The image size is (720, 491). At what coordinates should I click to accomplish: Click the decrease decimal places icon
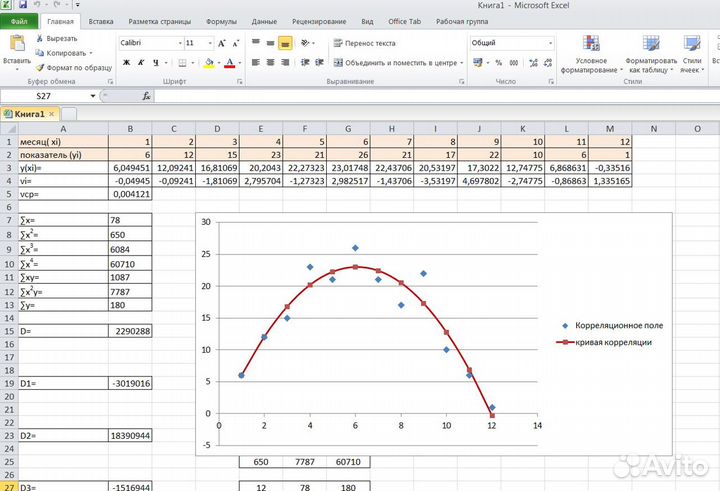548,62
